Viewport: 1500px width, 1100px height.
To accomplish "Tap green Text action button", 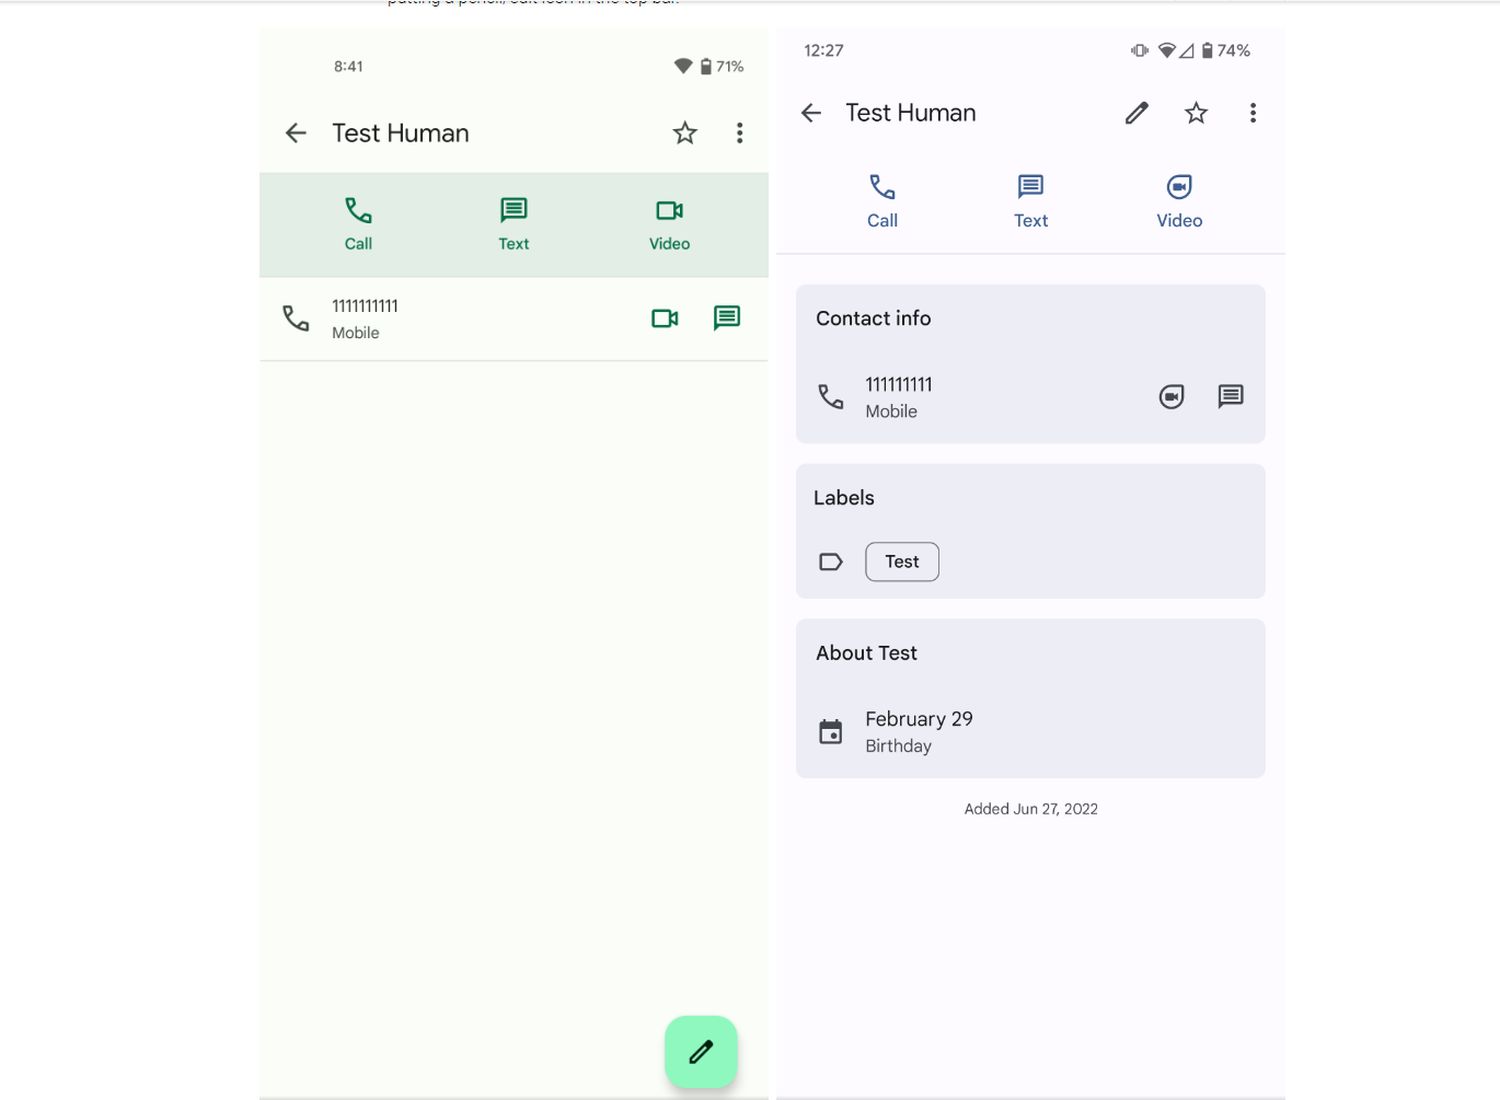I will (514, 224).
